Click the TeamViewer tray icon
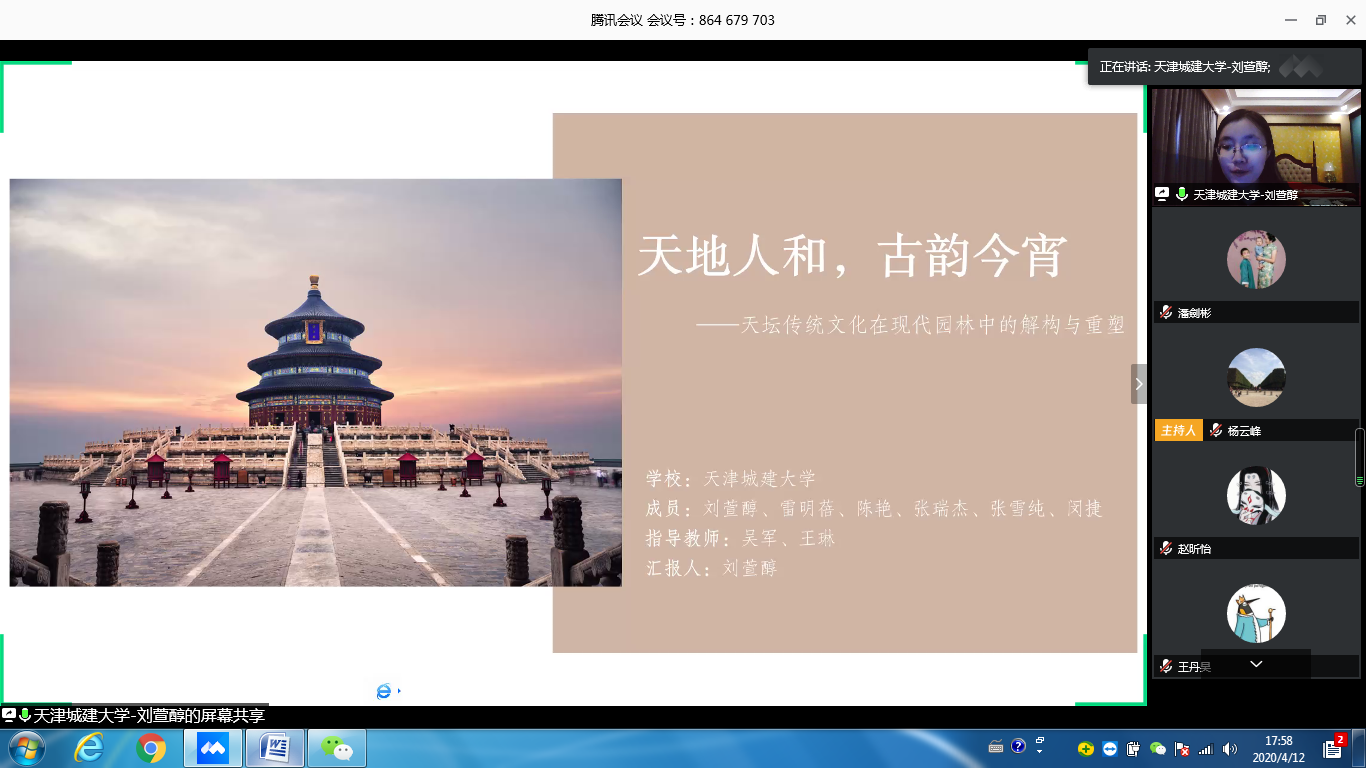This screenshot has width=1366, height=768. click(1110, 748)
